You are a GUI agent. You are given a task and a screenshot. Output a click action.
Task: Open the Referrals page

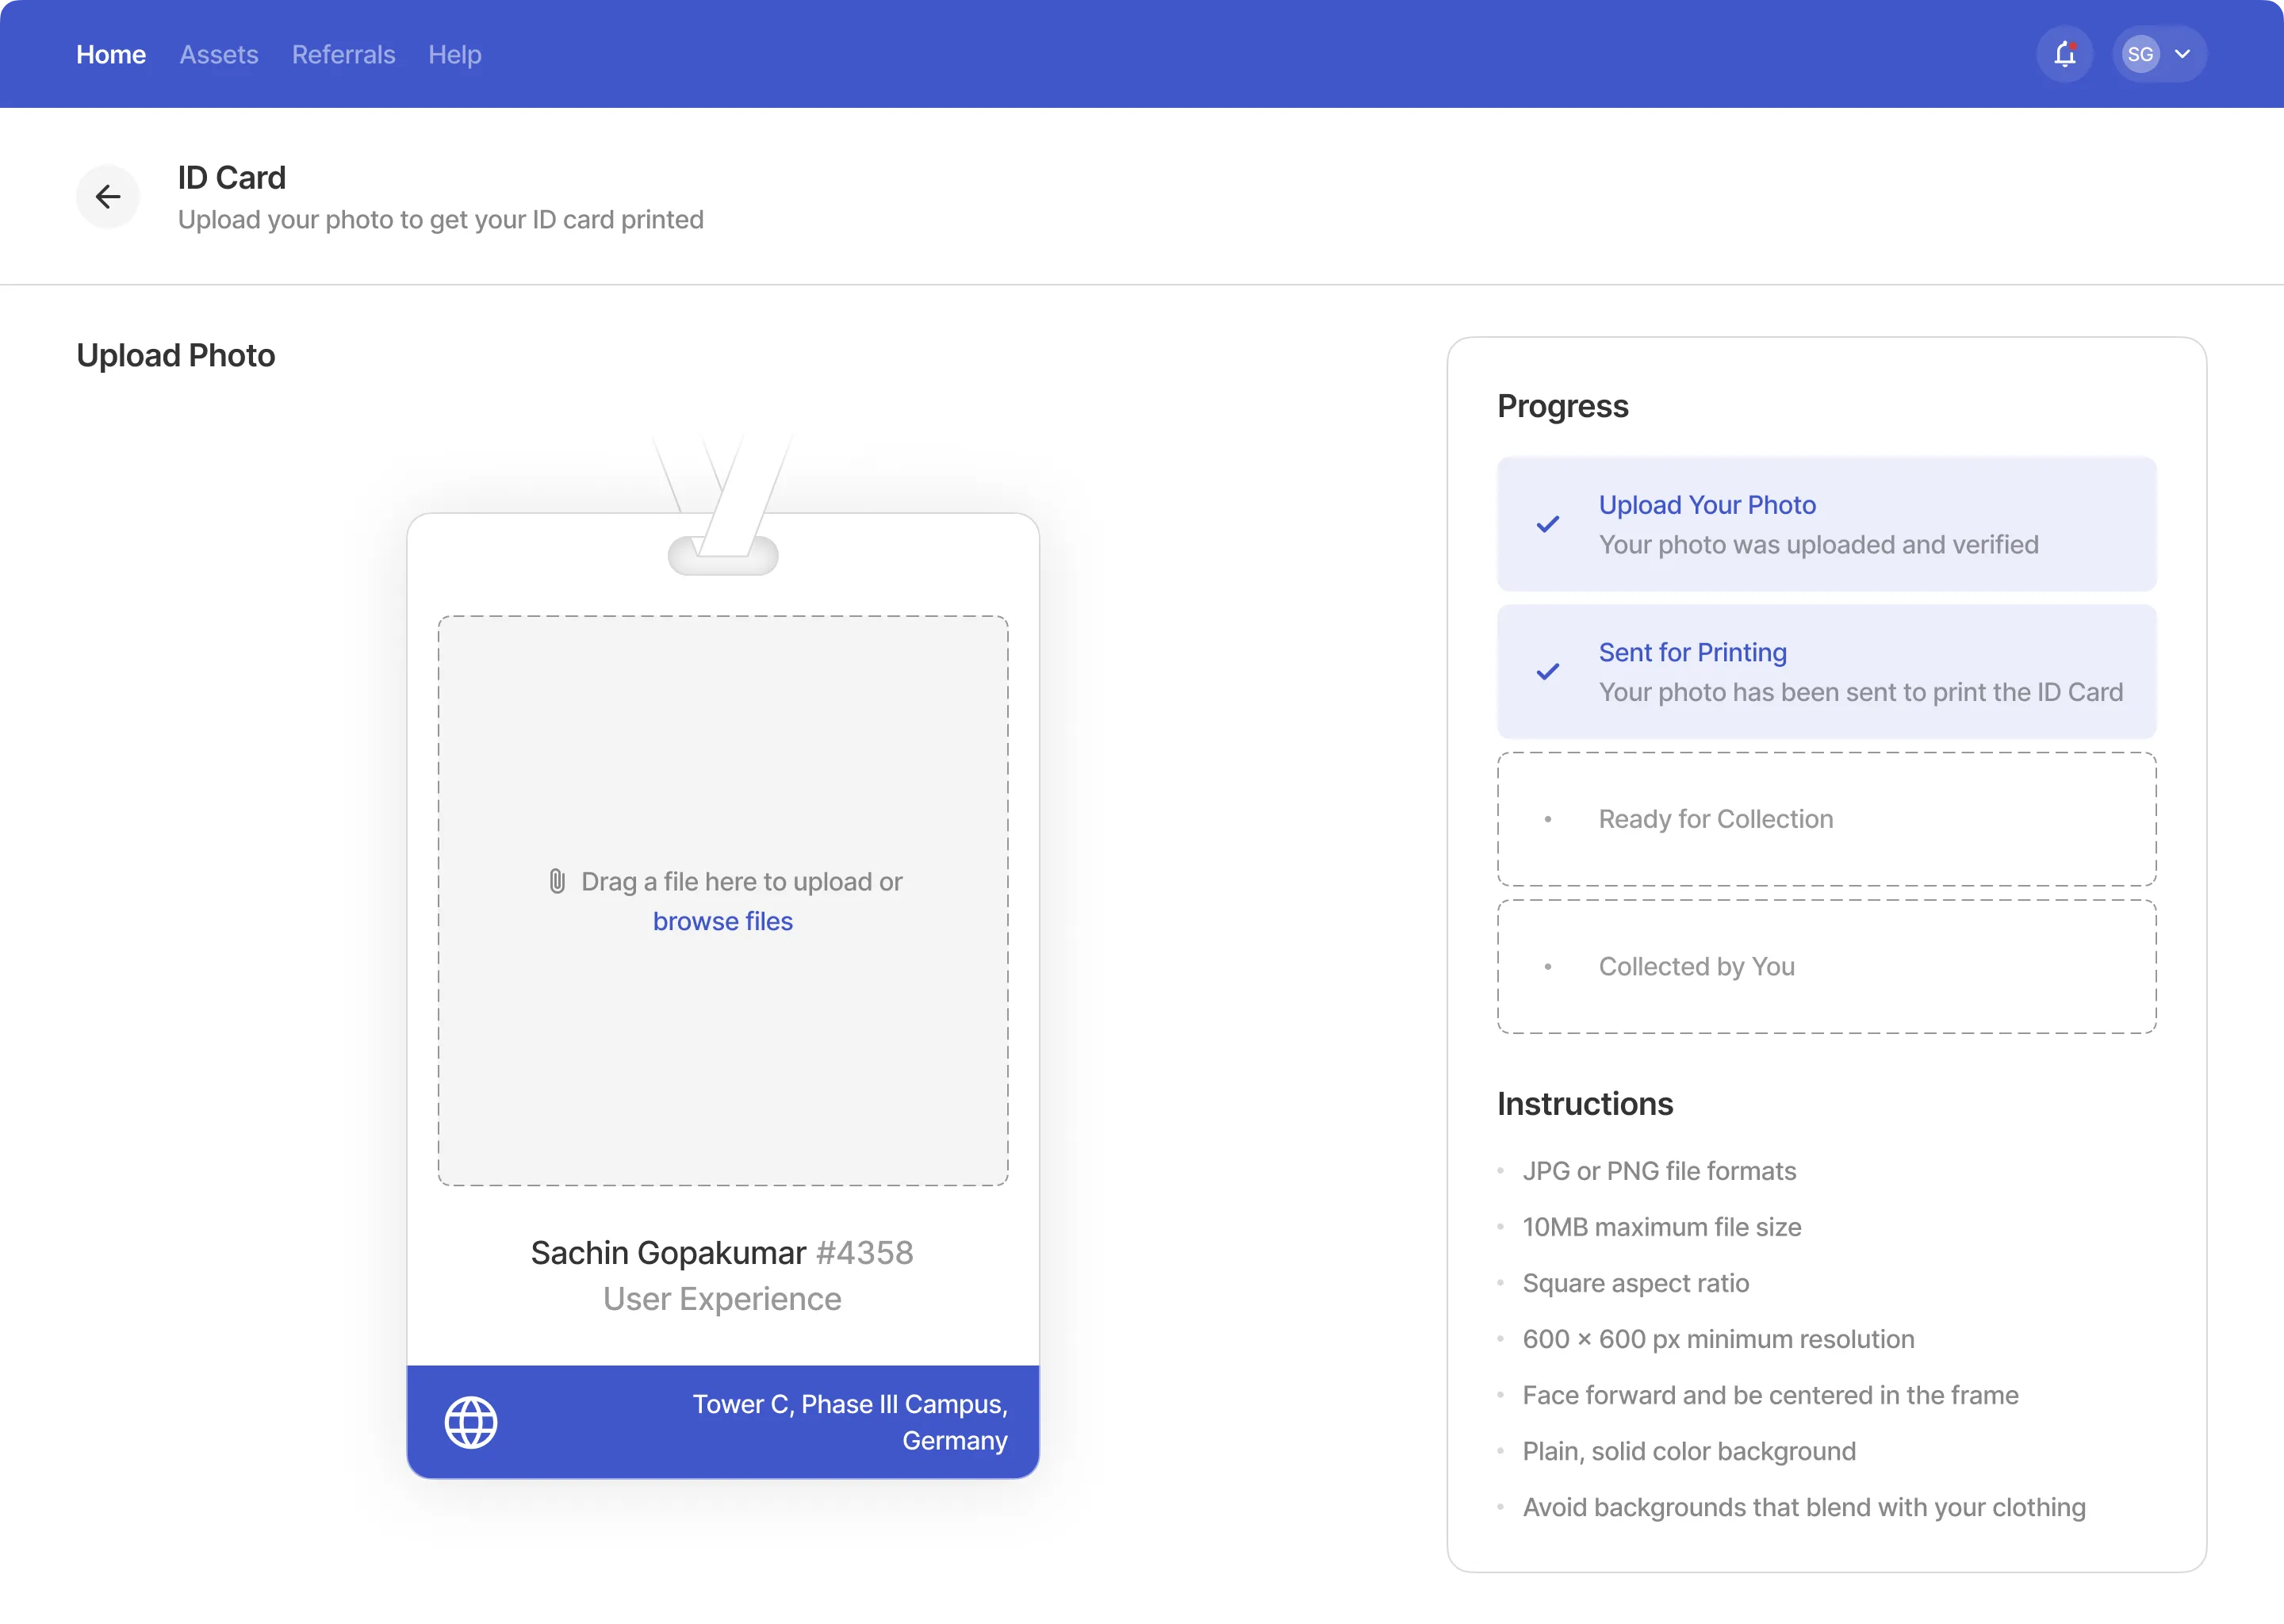click(343, 54)
